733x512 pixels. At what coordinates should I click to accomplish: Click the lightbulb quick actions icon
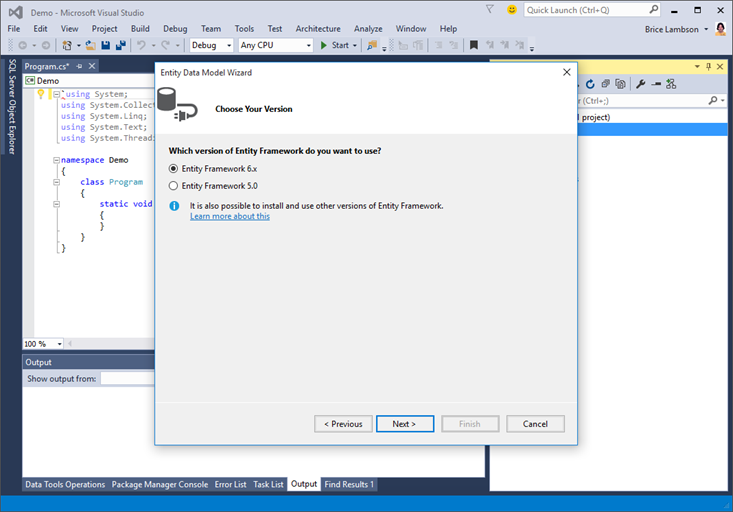(x=41, y=94)
